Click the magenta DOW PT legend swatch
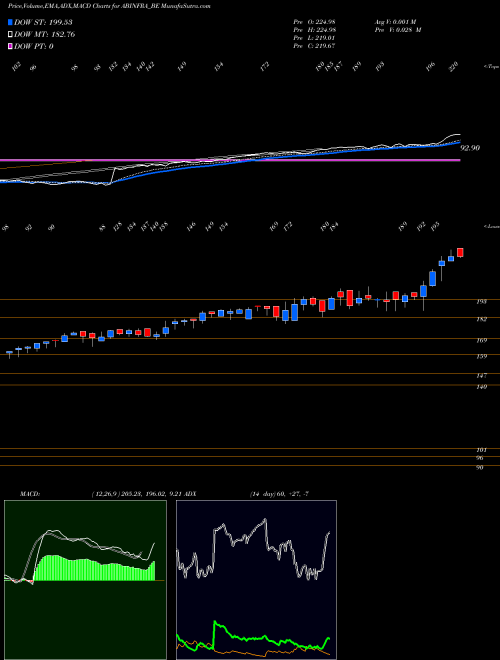The width and height of the screenshot is (500, 660). tap(10, 46)
